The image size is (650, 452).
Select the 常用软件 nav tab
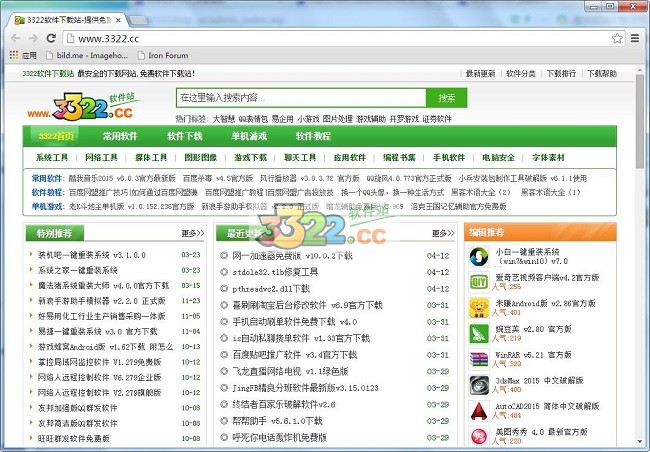120,136
